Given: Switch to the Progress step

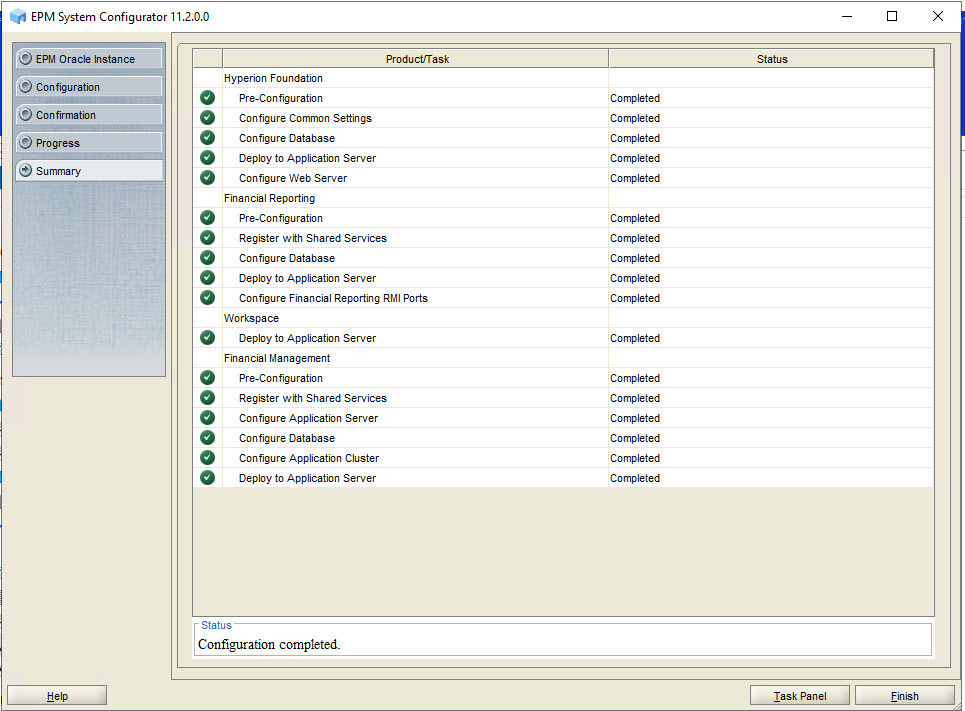Looking at the screenshot, I should point(89,143).
